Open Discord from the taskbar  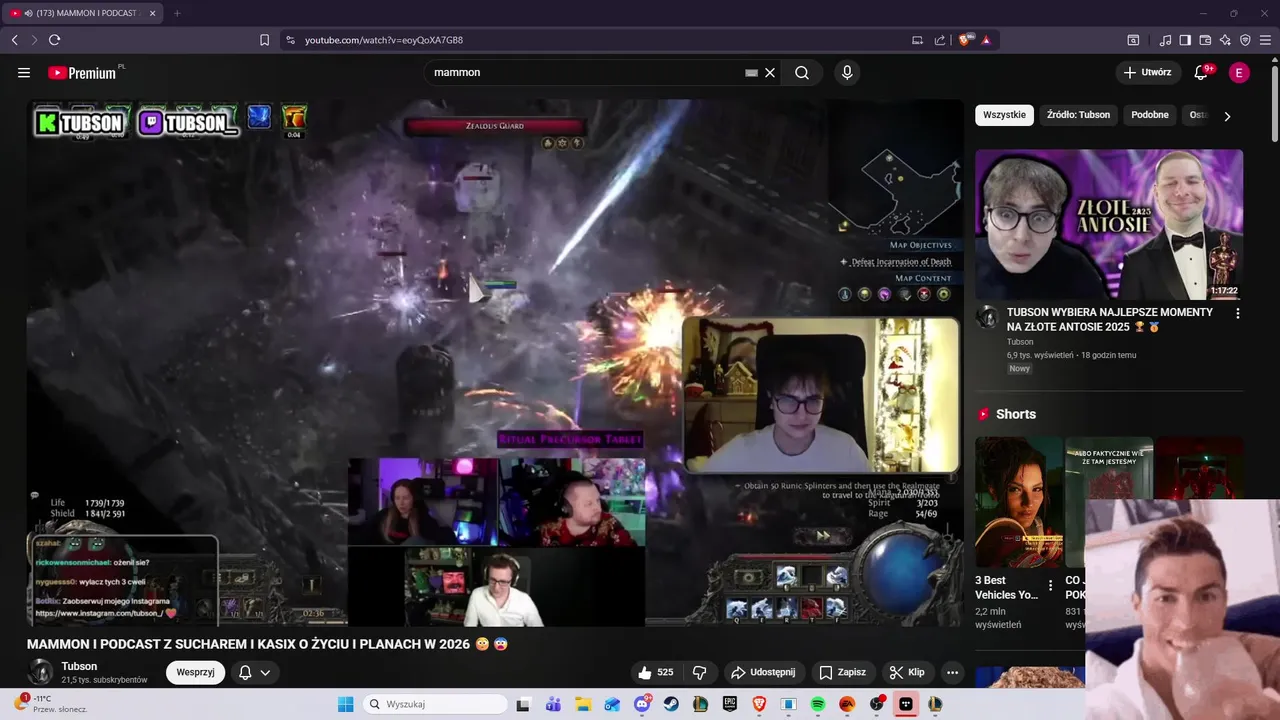(x=642, y=704)
